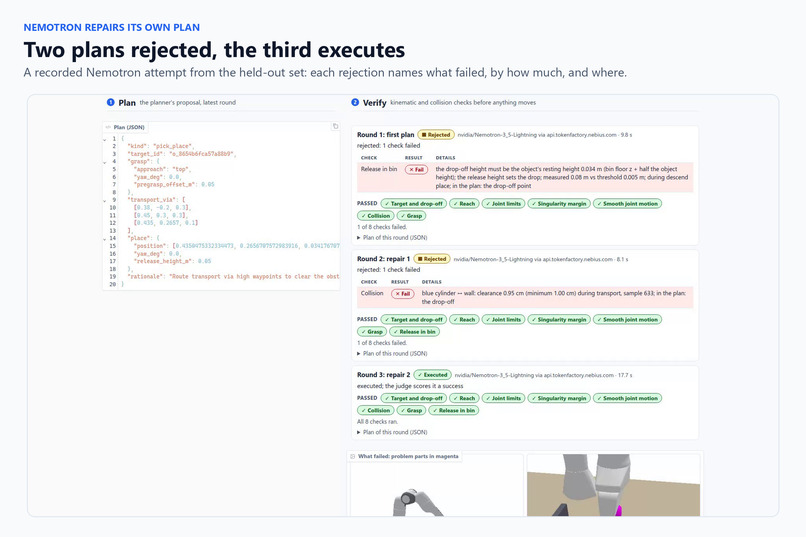Viewport: 806px width, 537px height.
Task: Click the Fail badge in the Release in bin row
Action: [x=416, y=170]
